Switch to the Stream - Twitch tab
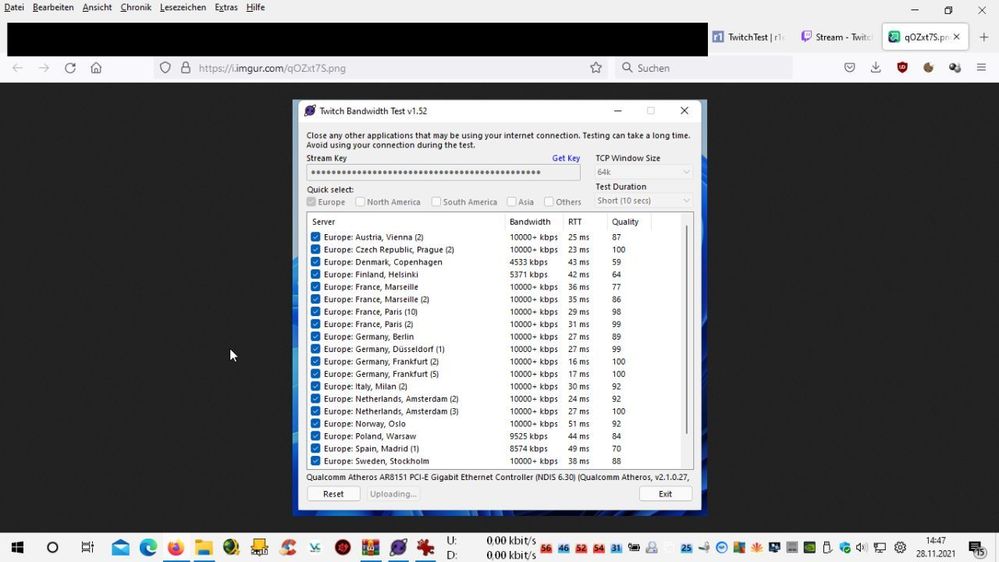Viewport: 999px width, 562px height. pos(837,37)
